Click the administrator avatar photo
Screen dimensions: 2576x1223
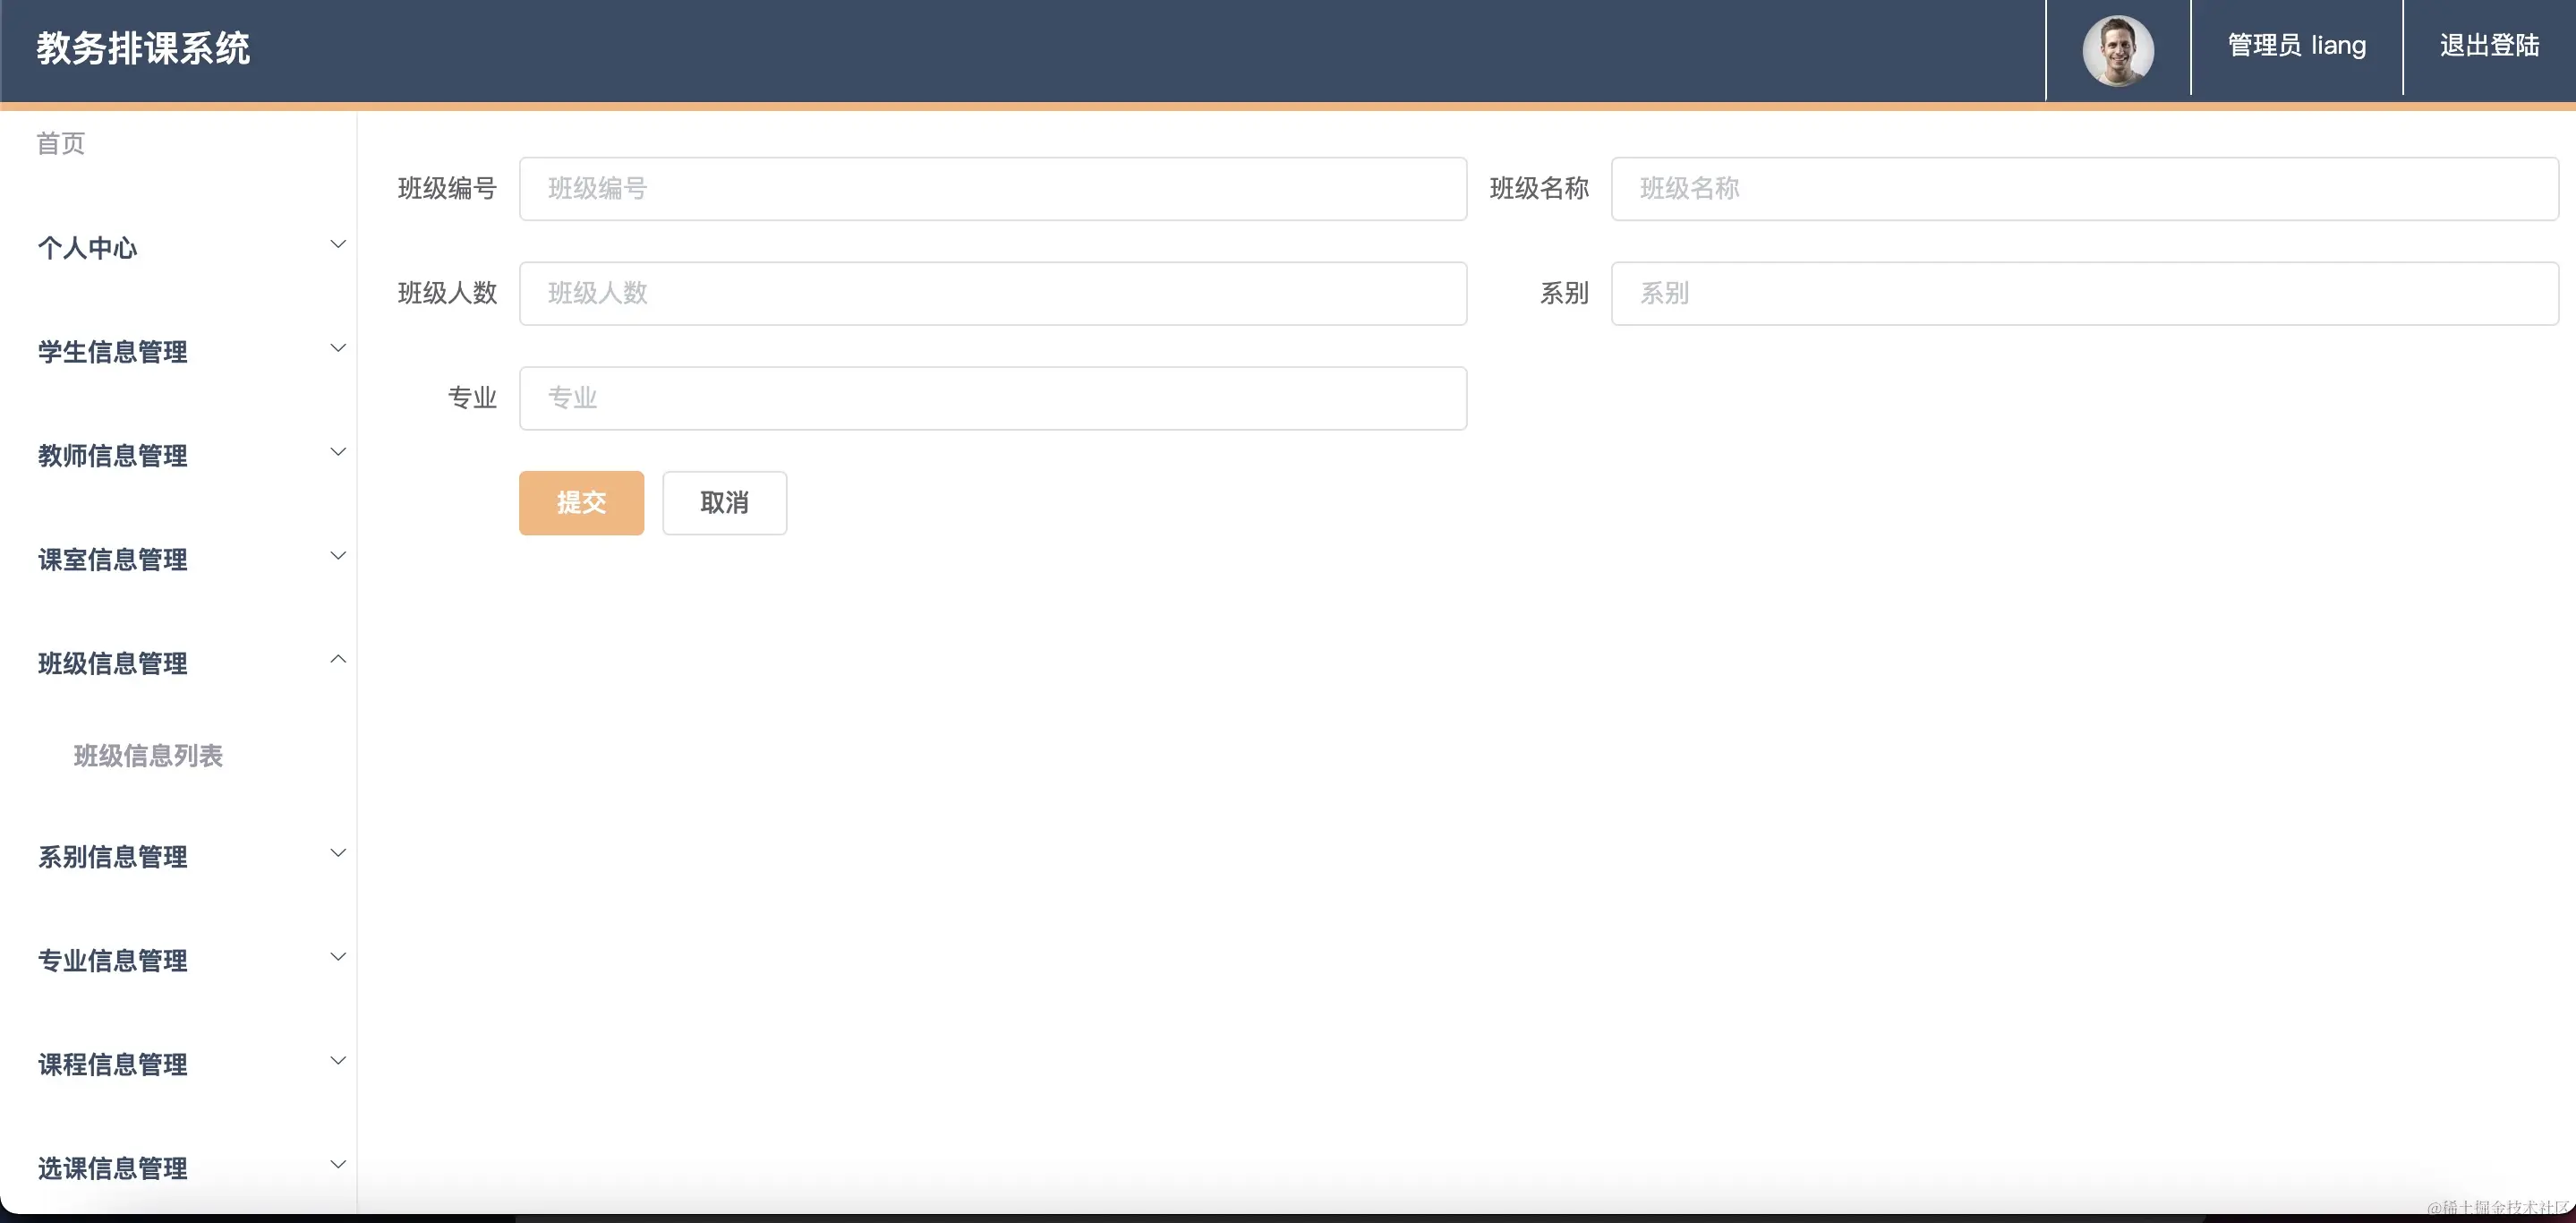[2117, 50]
